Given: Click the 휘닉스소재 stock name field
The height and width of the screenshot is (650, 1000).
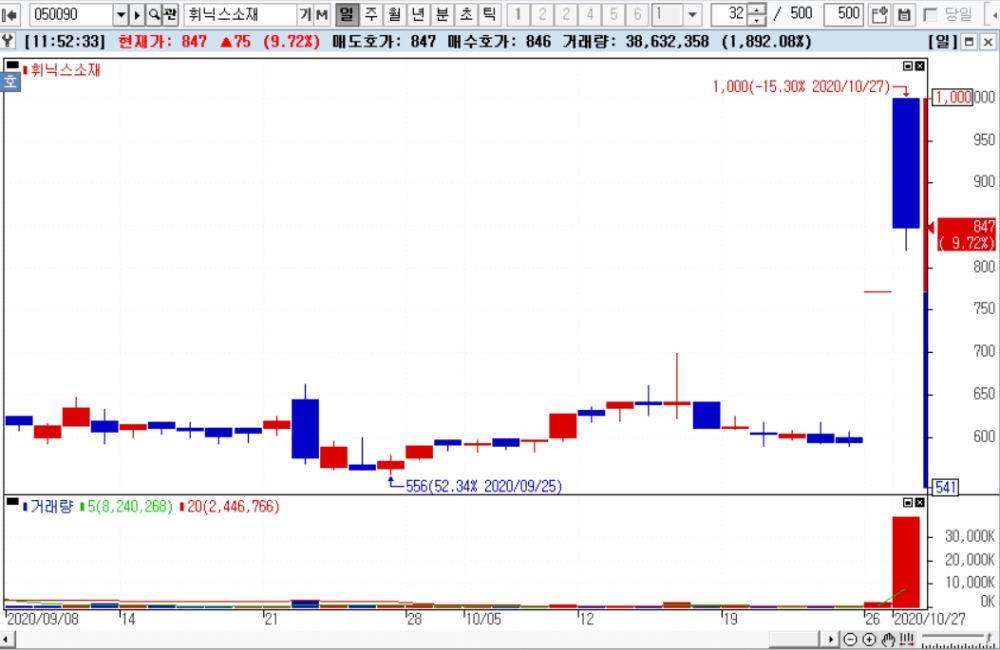Looking at the screenshot, I should click(240, 14).
